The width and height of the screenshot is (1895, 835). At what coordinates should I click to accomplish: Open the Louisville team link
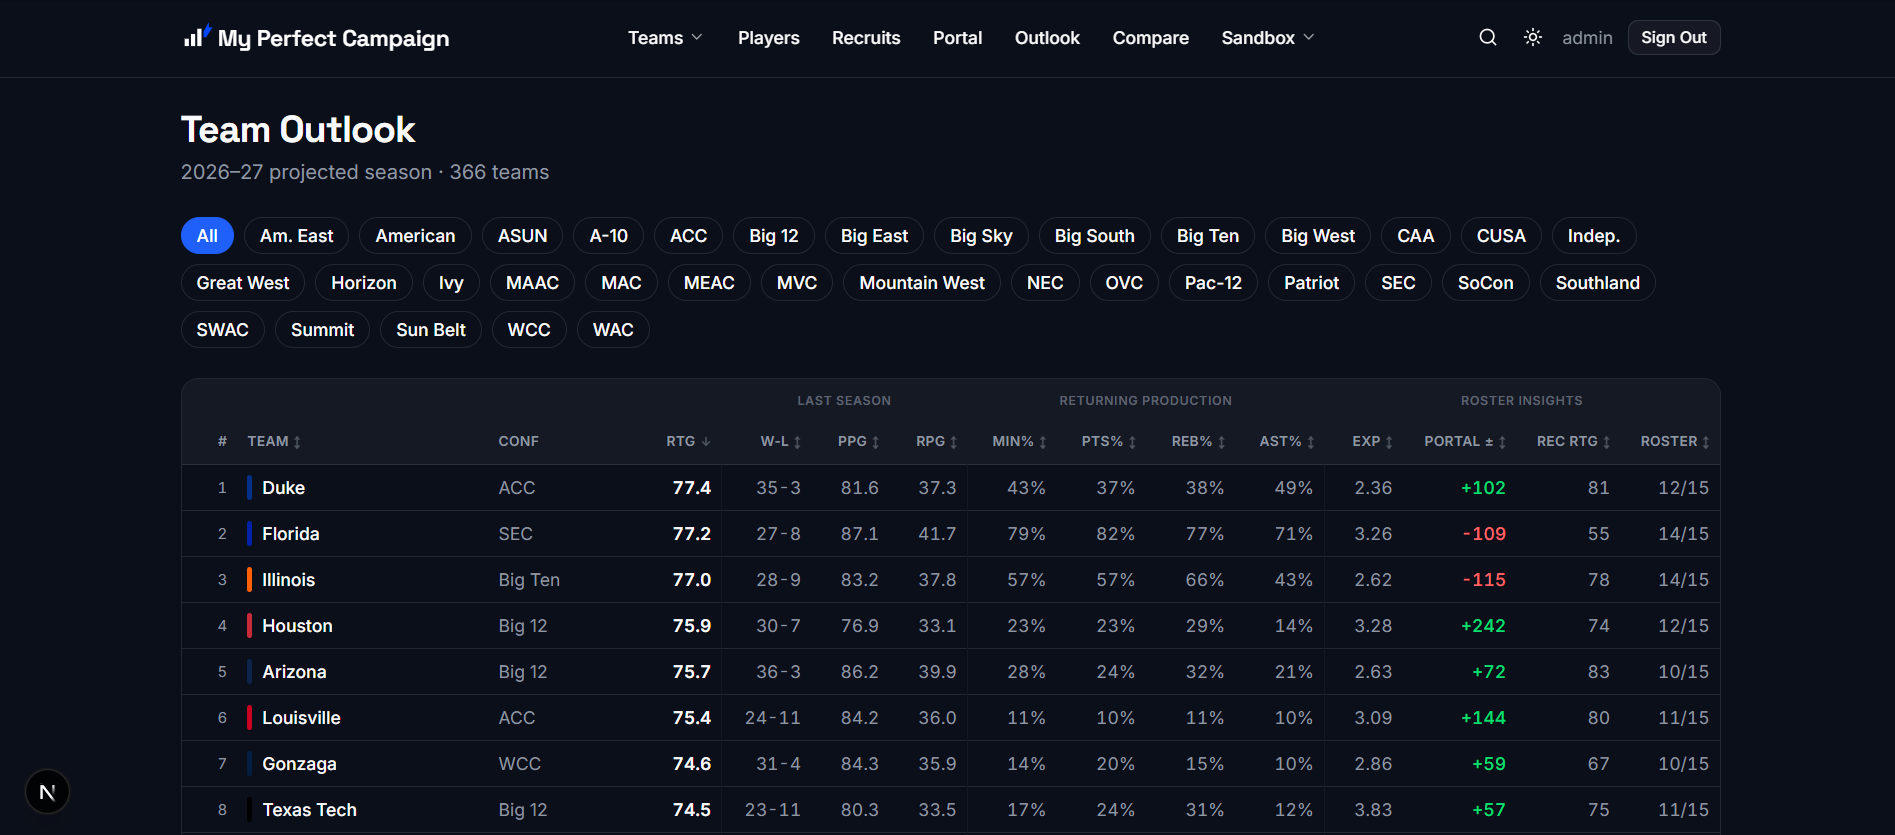[x=301, y=718]
